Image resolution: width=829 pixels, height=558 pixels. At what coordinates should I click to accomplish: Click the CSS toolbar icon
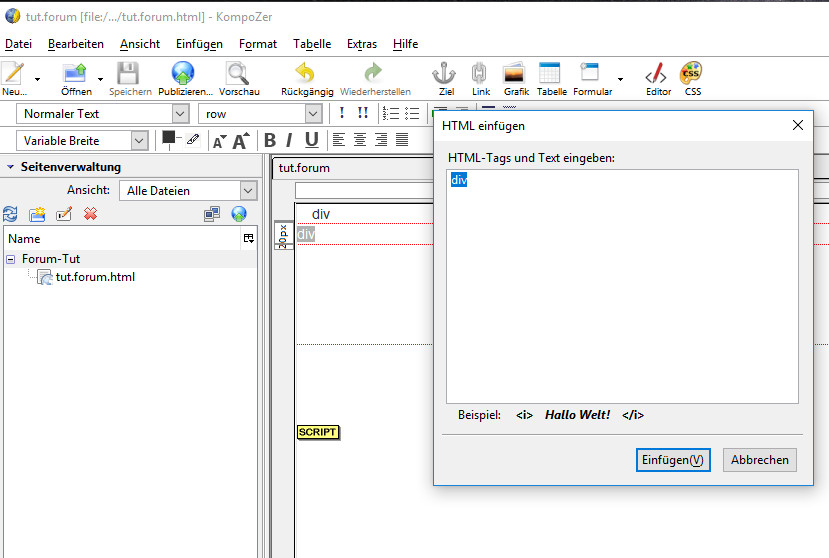pyautogui.click(x=691, y=73)
